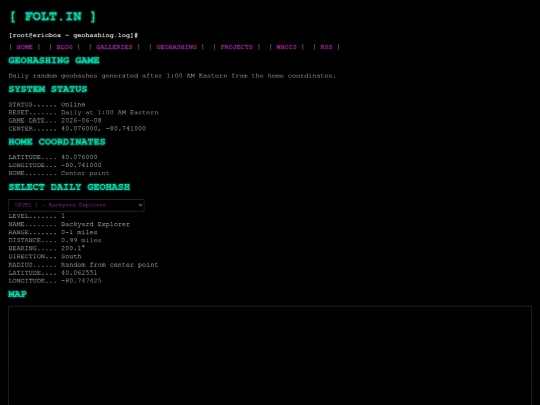Viewport: 540px width, 405px height.
Task: Click the HOME Center point line
Action: 59,173
